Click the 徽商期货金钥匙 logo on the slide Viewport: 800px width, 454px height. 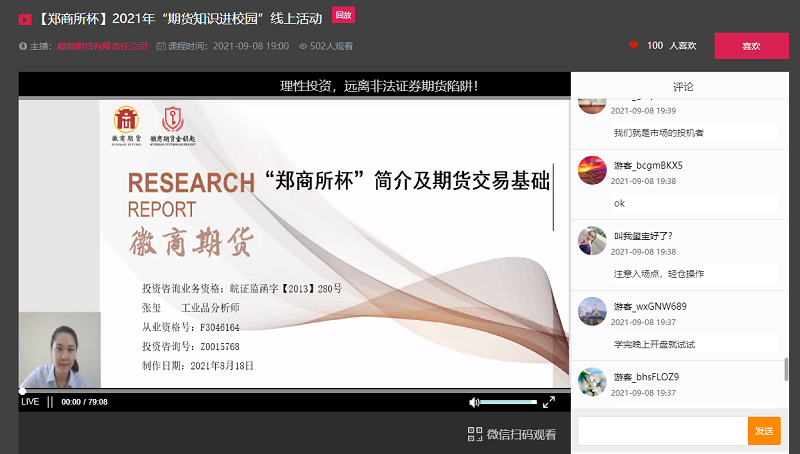[172, 126]
